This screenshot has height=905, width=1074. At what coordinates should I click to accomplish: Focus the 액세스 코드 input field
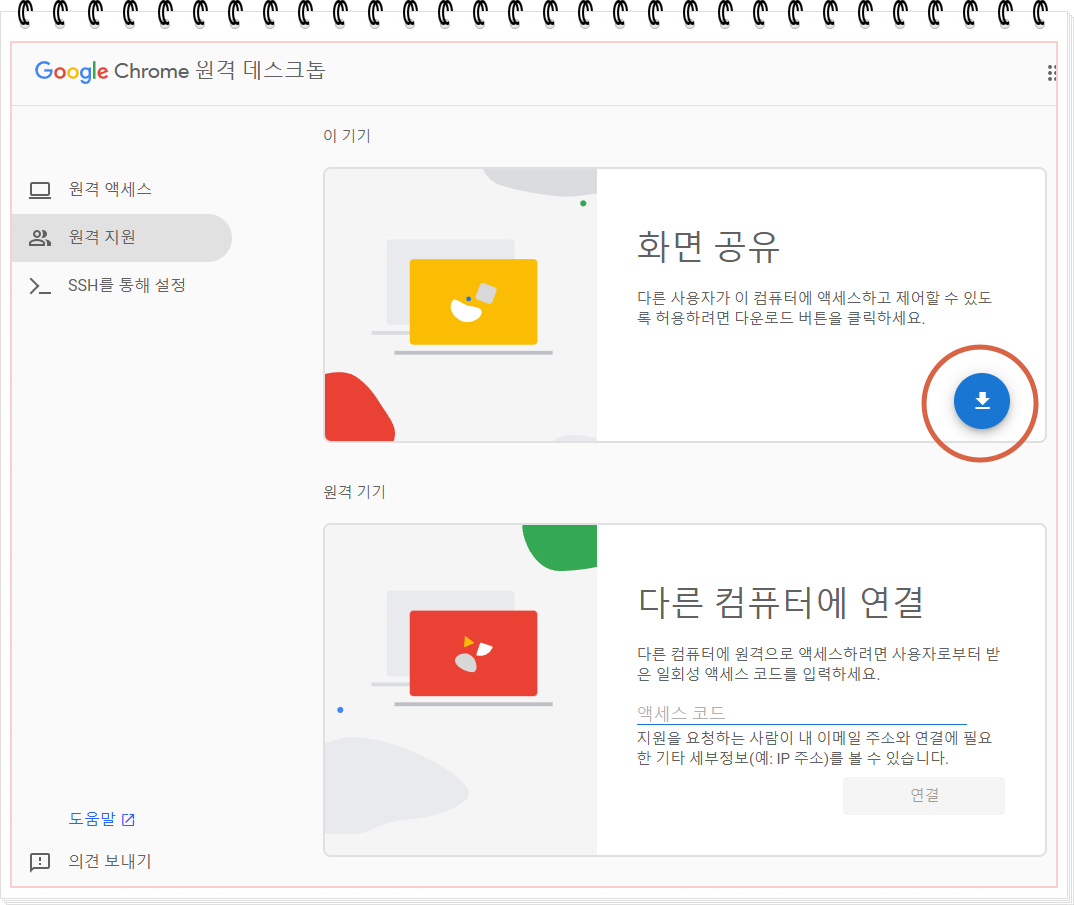[x=801, y=713]
